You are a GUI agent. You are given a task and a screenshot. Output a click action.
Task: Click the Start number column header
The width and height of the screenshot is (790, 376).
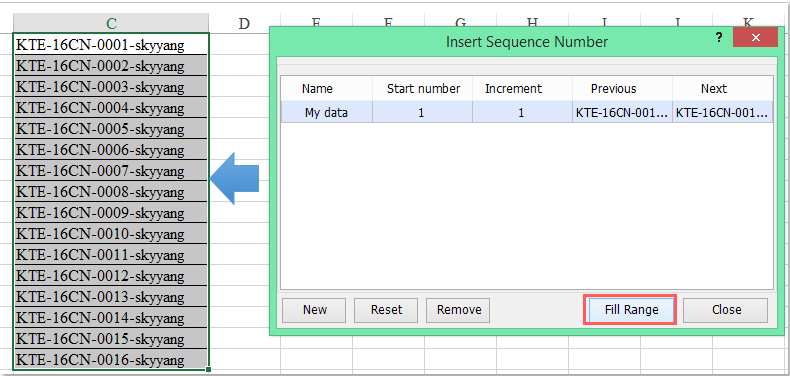[x=423, y=89]
